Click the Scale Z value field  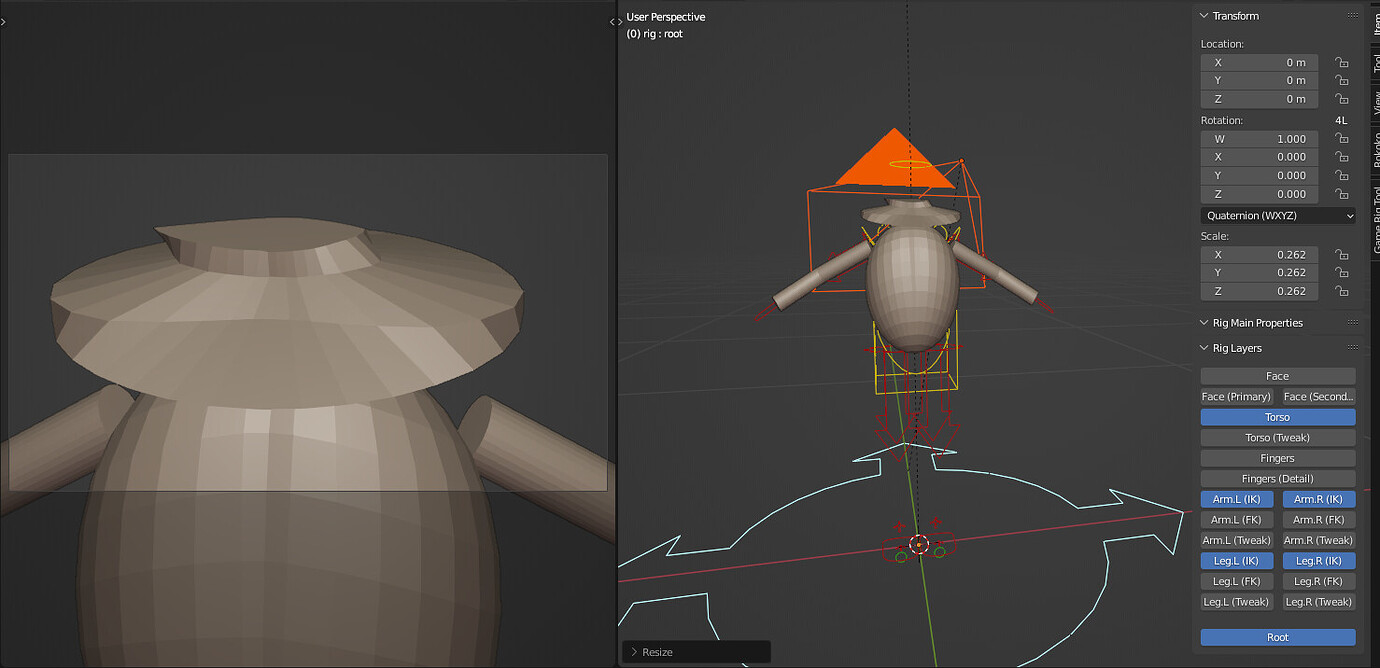click(x=1260, y=291)
